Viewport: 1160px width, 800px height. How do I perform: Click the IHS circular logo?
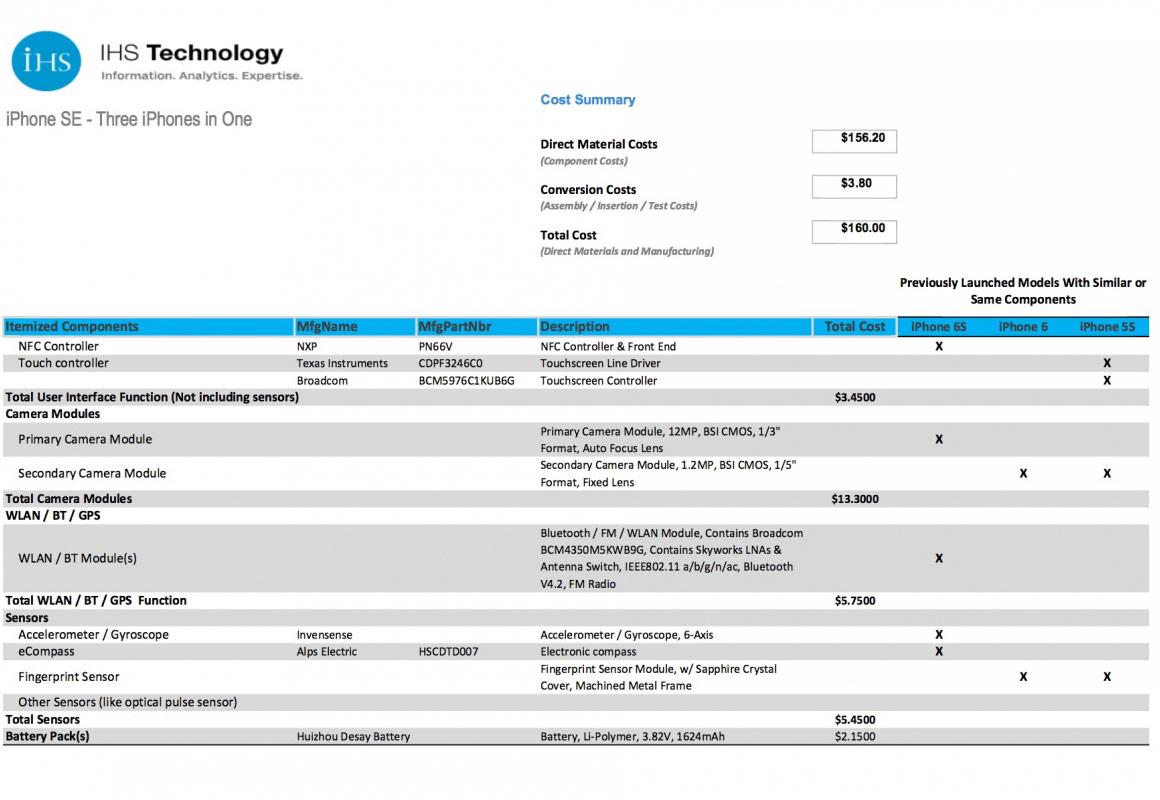pos(46,61)
